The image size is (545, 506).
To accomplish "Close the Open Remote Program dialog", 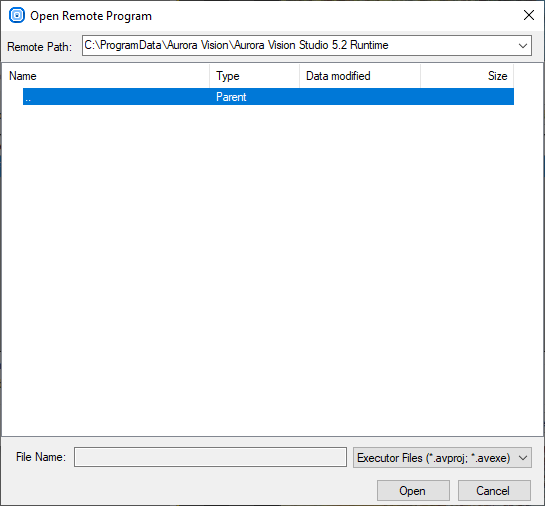I will coord(529,15).
